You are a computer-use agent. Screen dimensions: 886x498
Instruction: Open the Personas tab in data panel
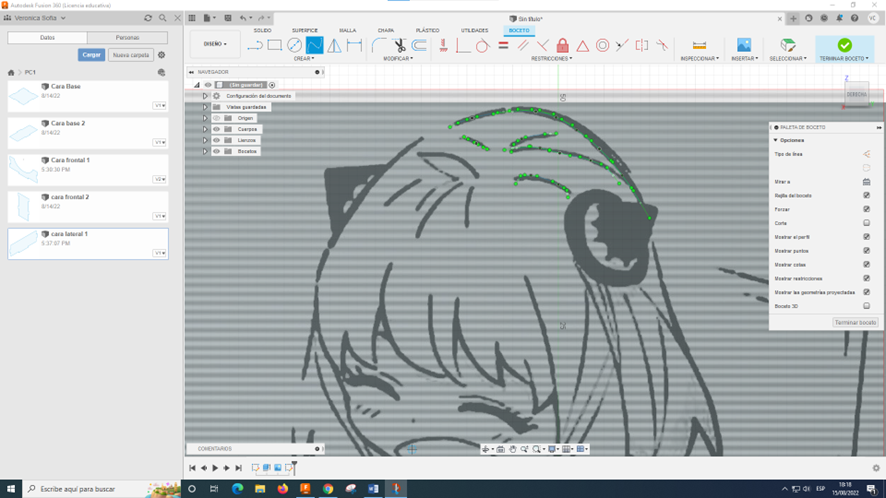pos(127,37)
